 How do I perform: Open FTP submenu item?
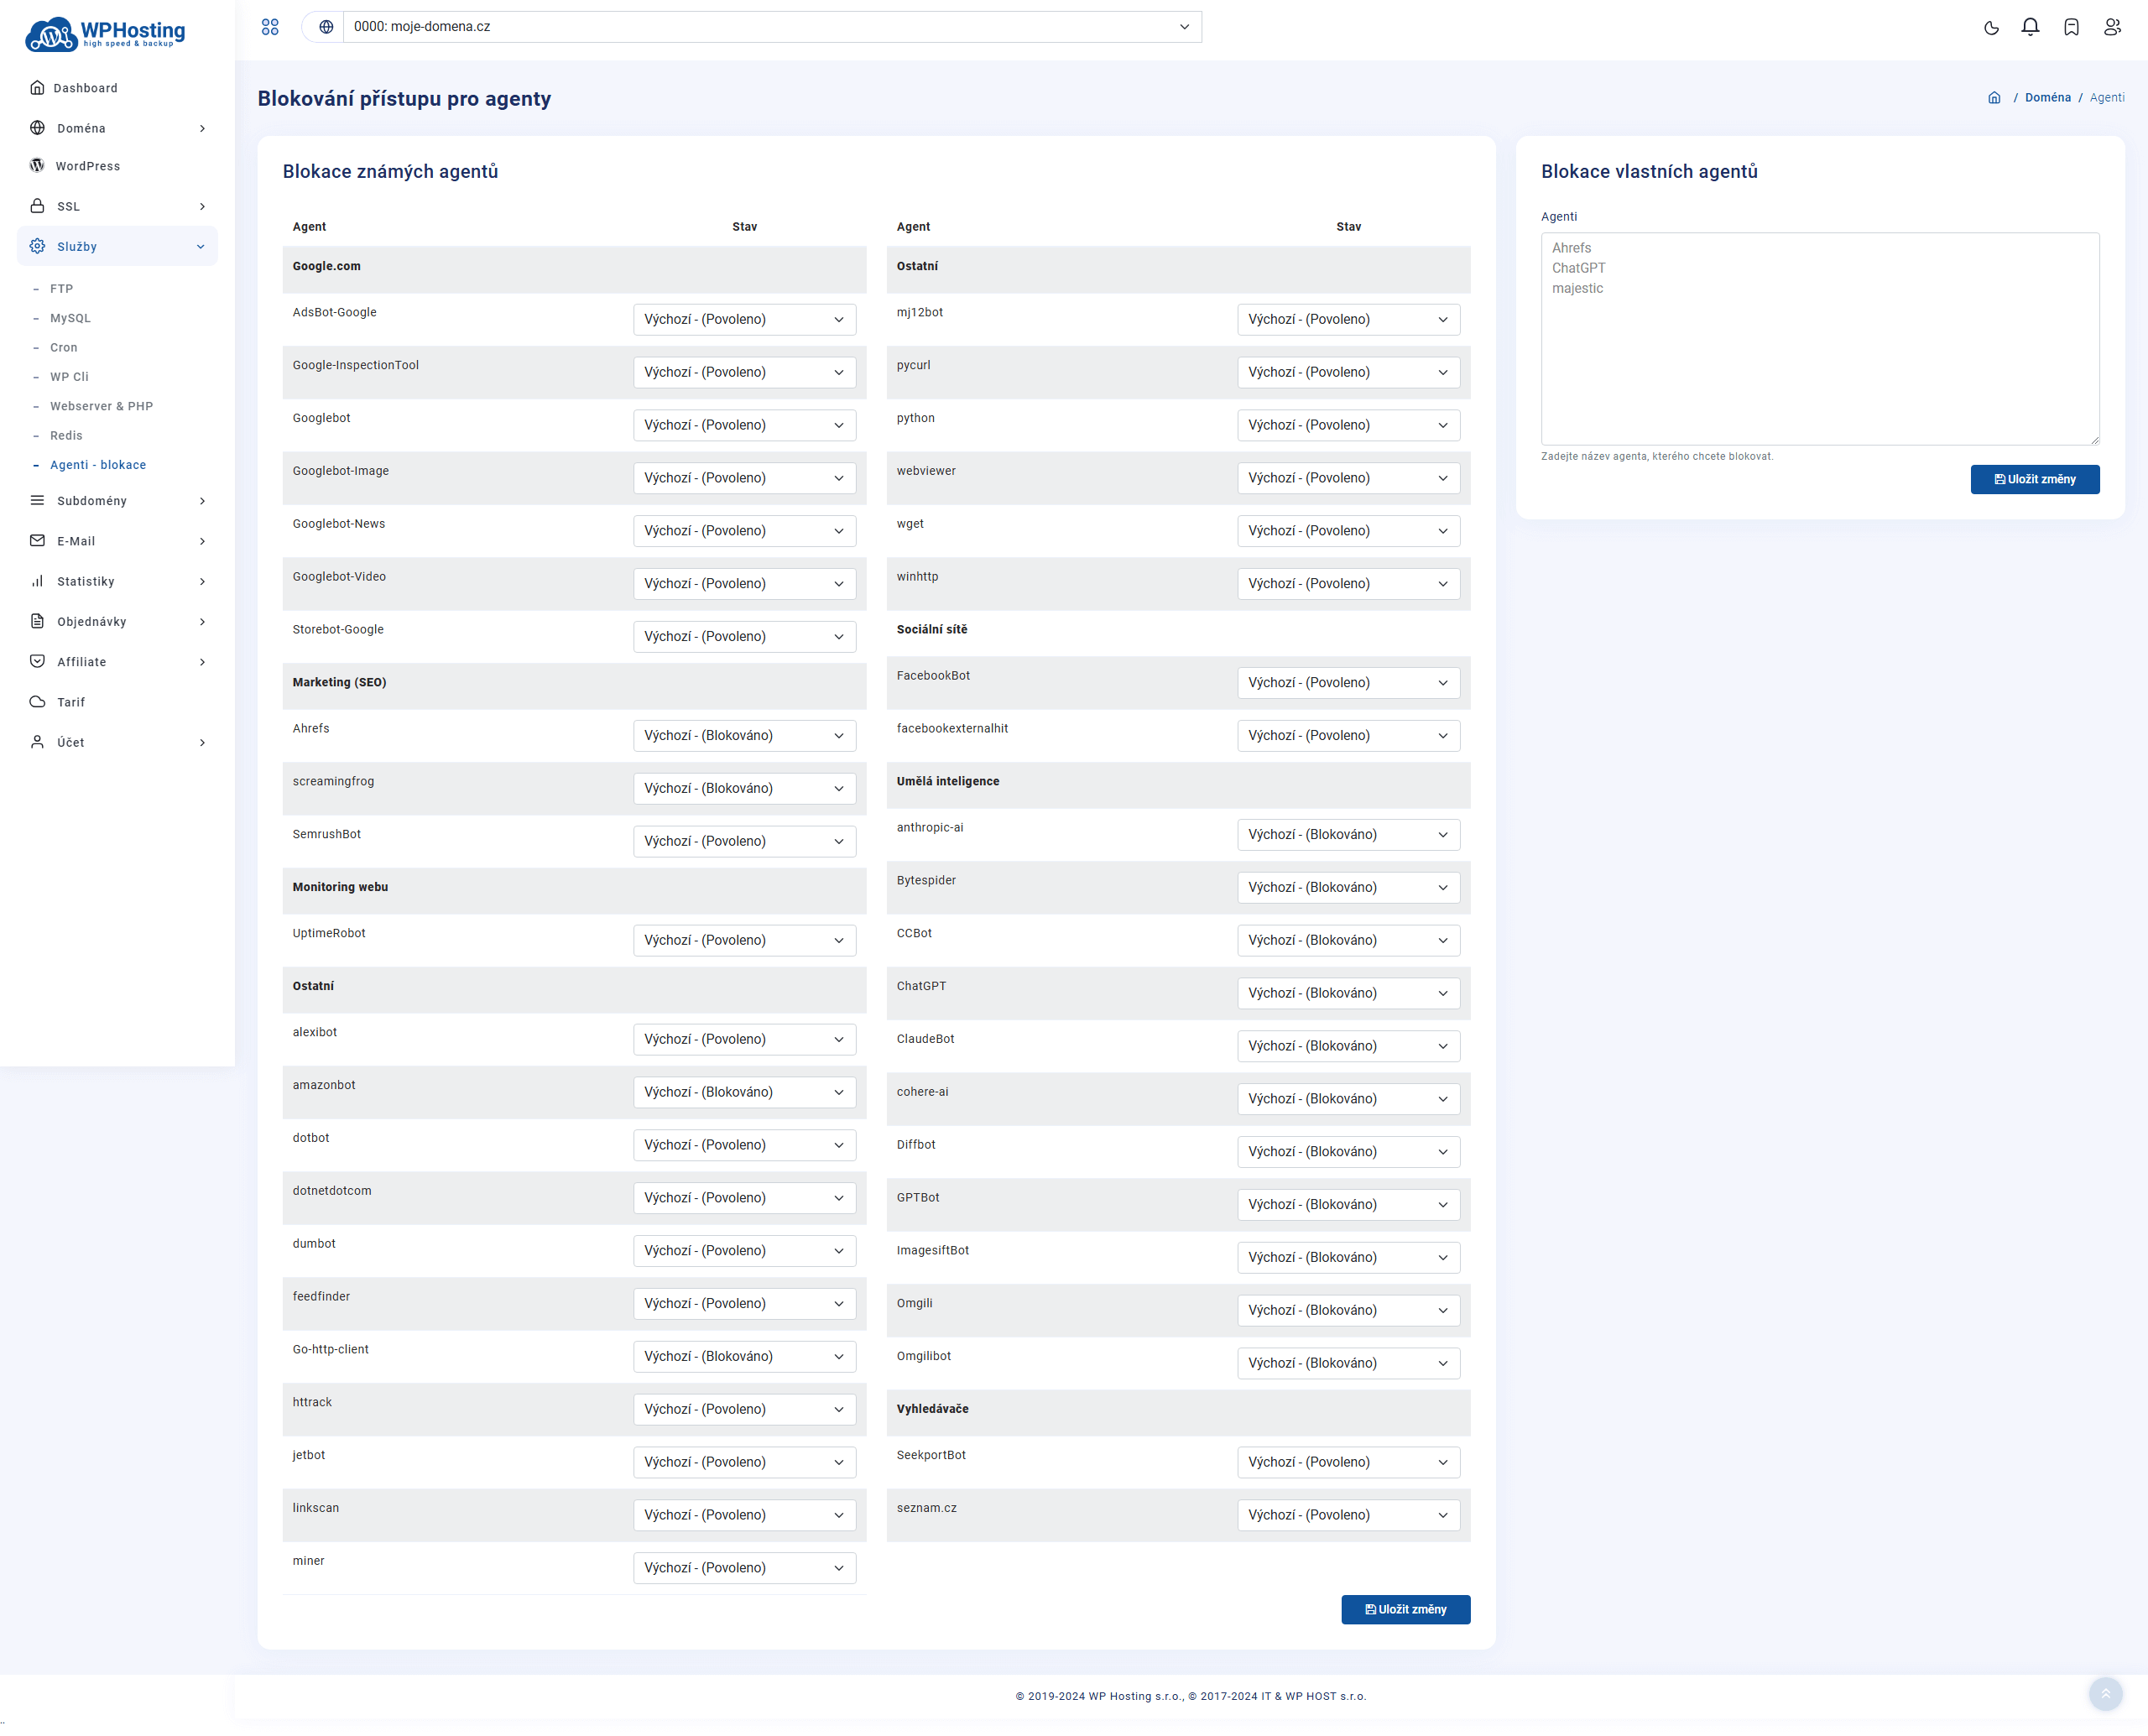61,288
